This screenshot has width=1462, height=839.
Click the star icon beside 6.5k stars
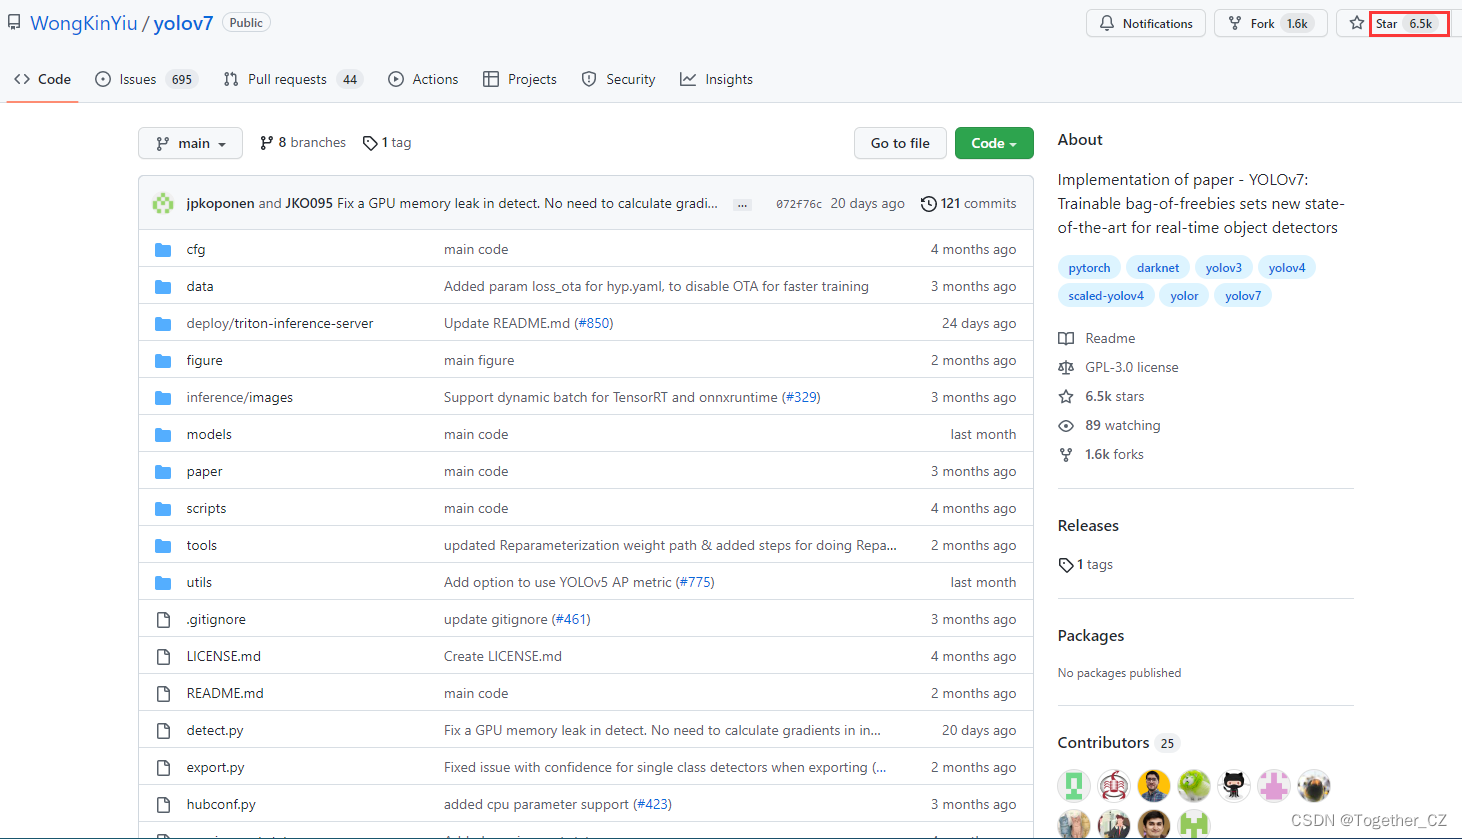click(x=1066, y=396)
